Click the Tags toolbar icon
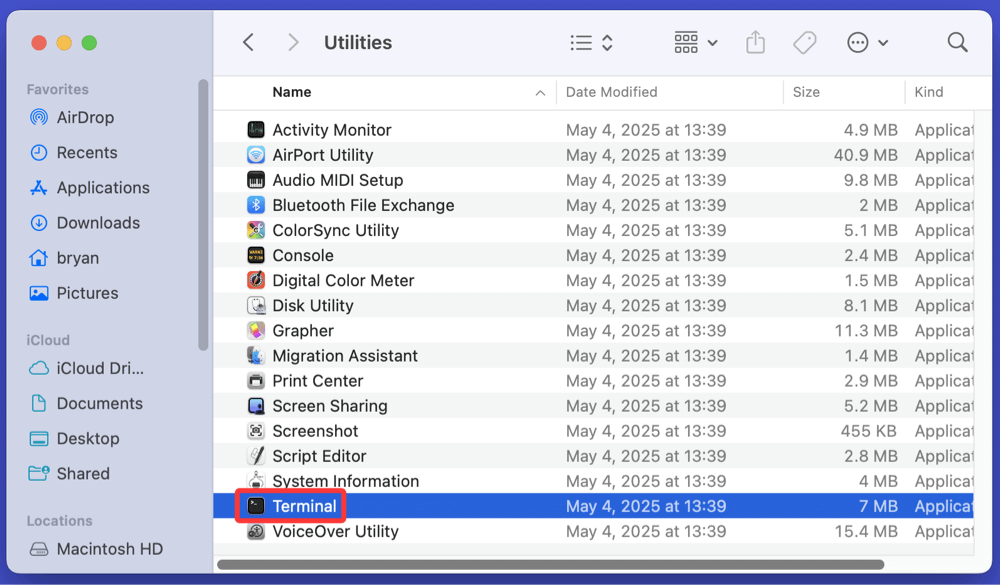1000x585 pixels. [x=804, y=42]
